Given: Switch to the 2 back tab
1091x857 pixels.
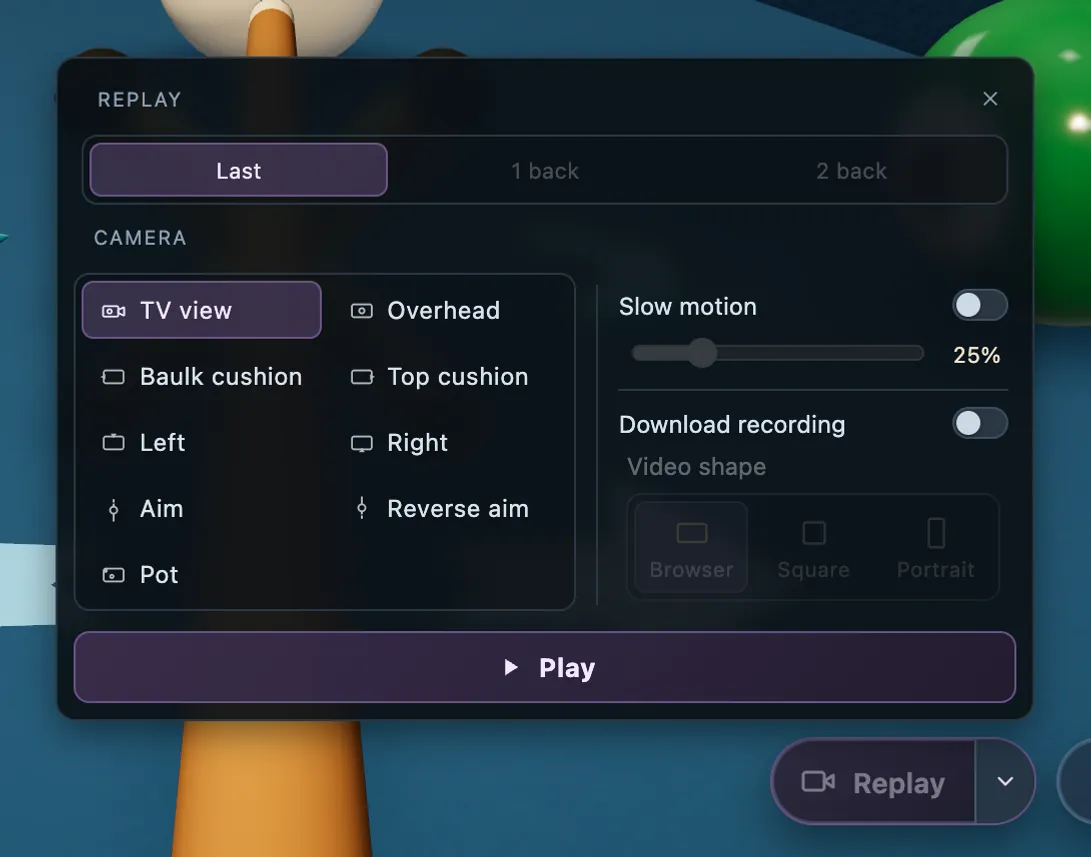Looking at the screenshot, I should (x=852, y=170).
